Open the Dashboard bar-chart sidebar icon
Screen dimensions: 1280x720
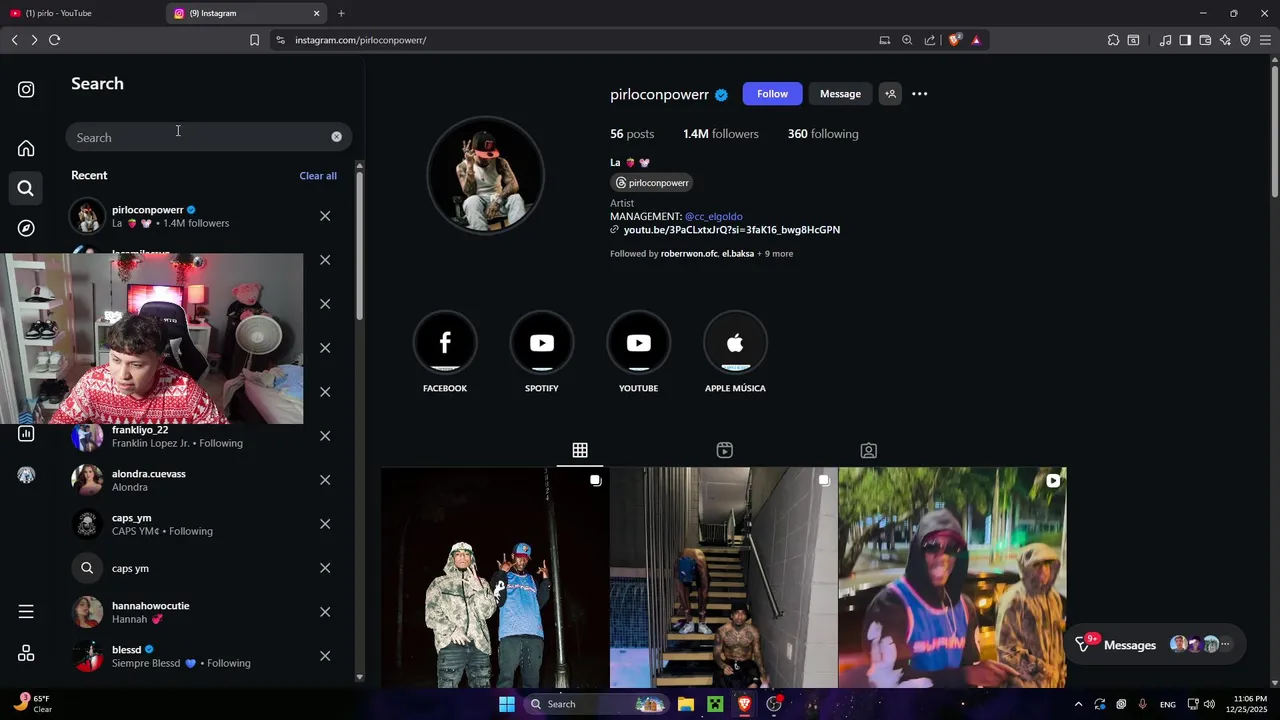point(26,433)
